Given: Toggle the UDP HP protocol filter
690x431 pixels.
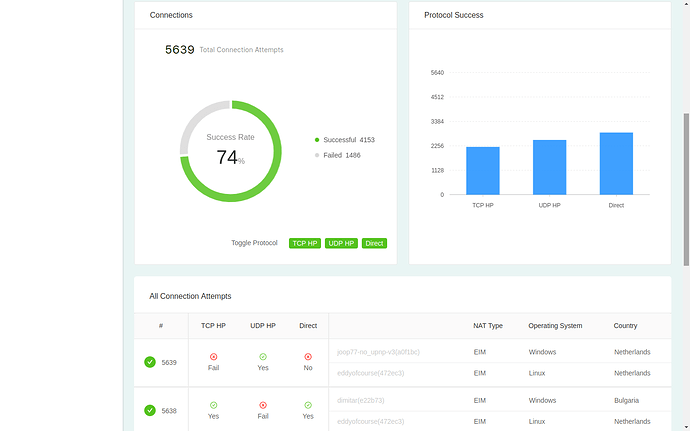Looking at the screenshot, I should point(341,243).
